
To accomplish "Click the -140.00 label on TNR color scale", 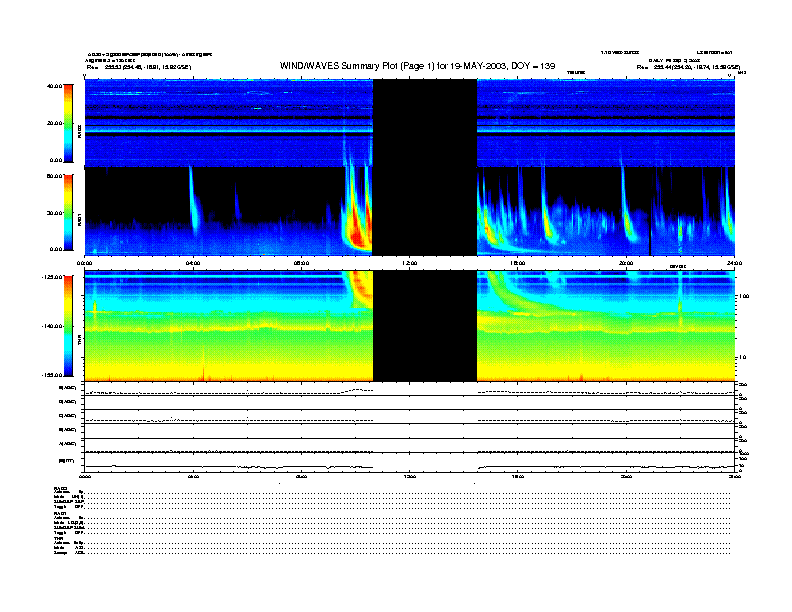I will coord(52,326).
